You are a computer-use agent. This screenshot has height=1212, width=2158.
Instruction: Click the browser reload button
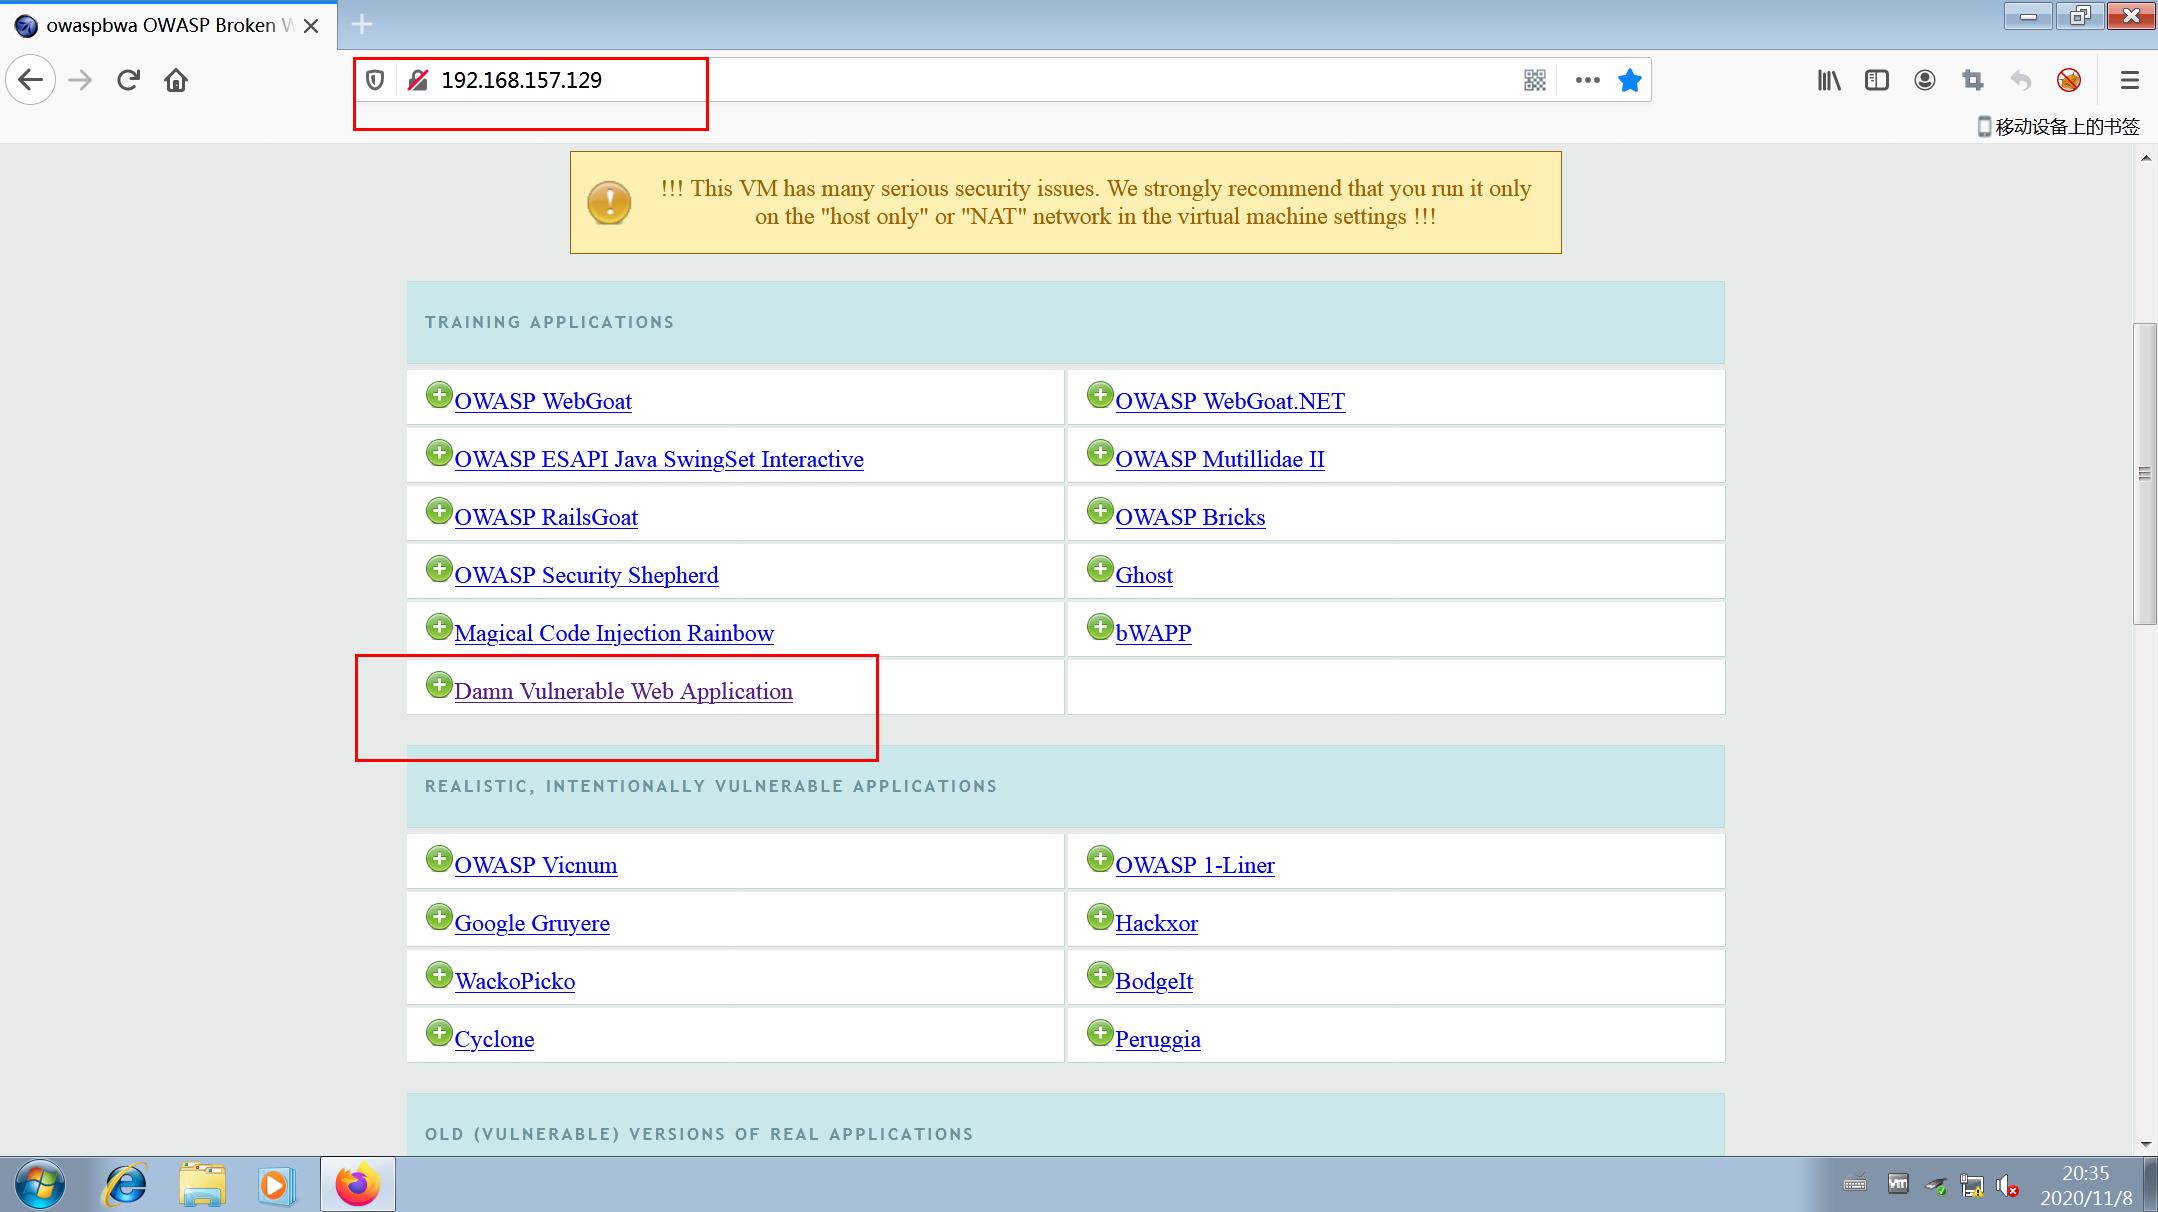click(x=128, y=80)
